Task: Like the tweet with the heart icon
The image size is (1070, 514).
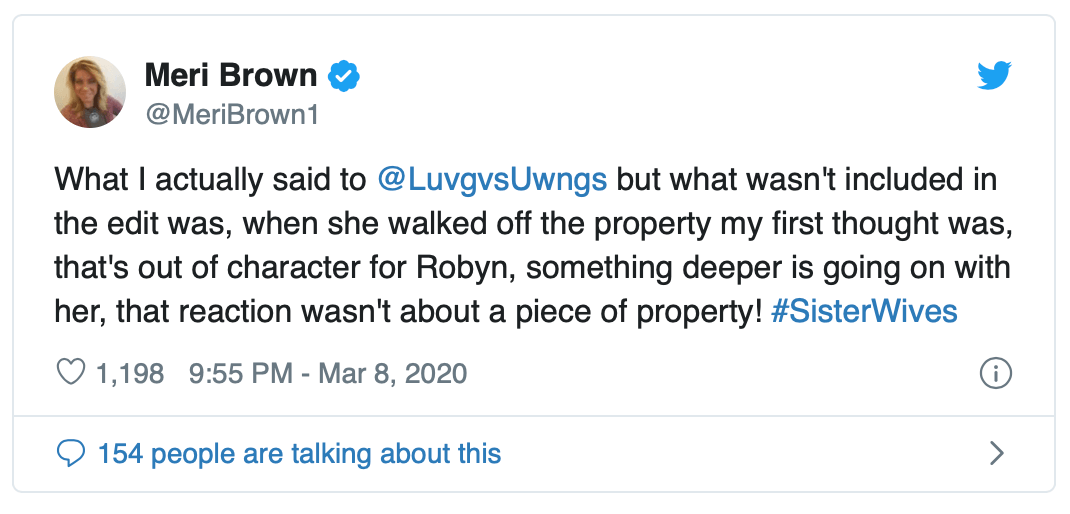Action: coord(70,374)
